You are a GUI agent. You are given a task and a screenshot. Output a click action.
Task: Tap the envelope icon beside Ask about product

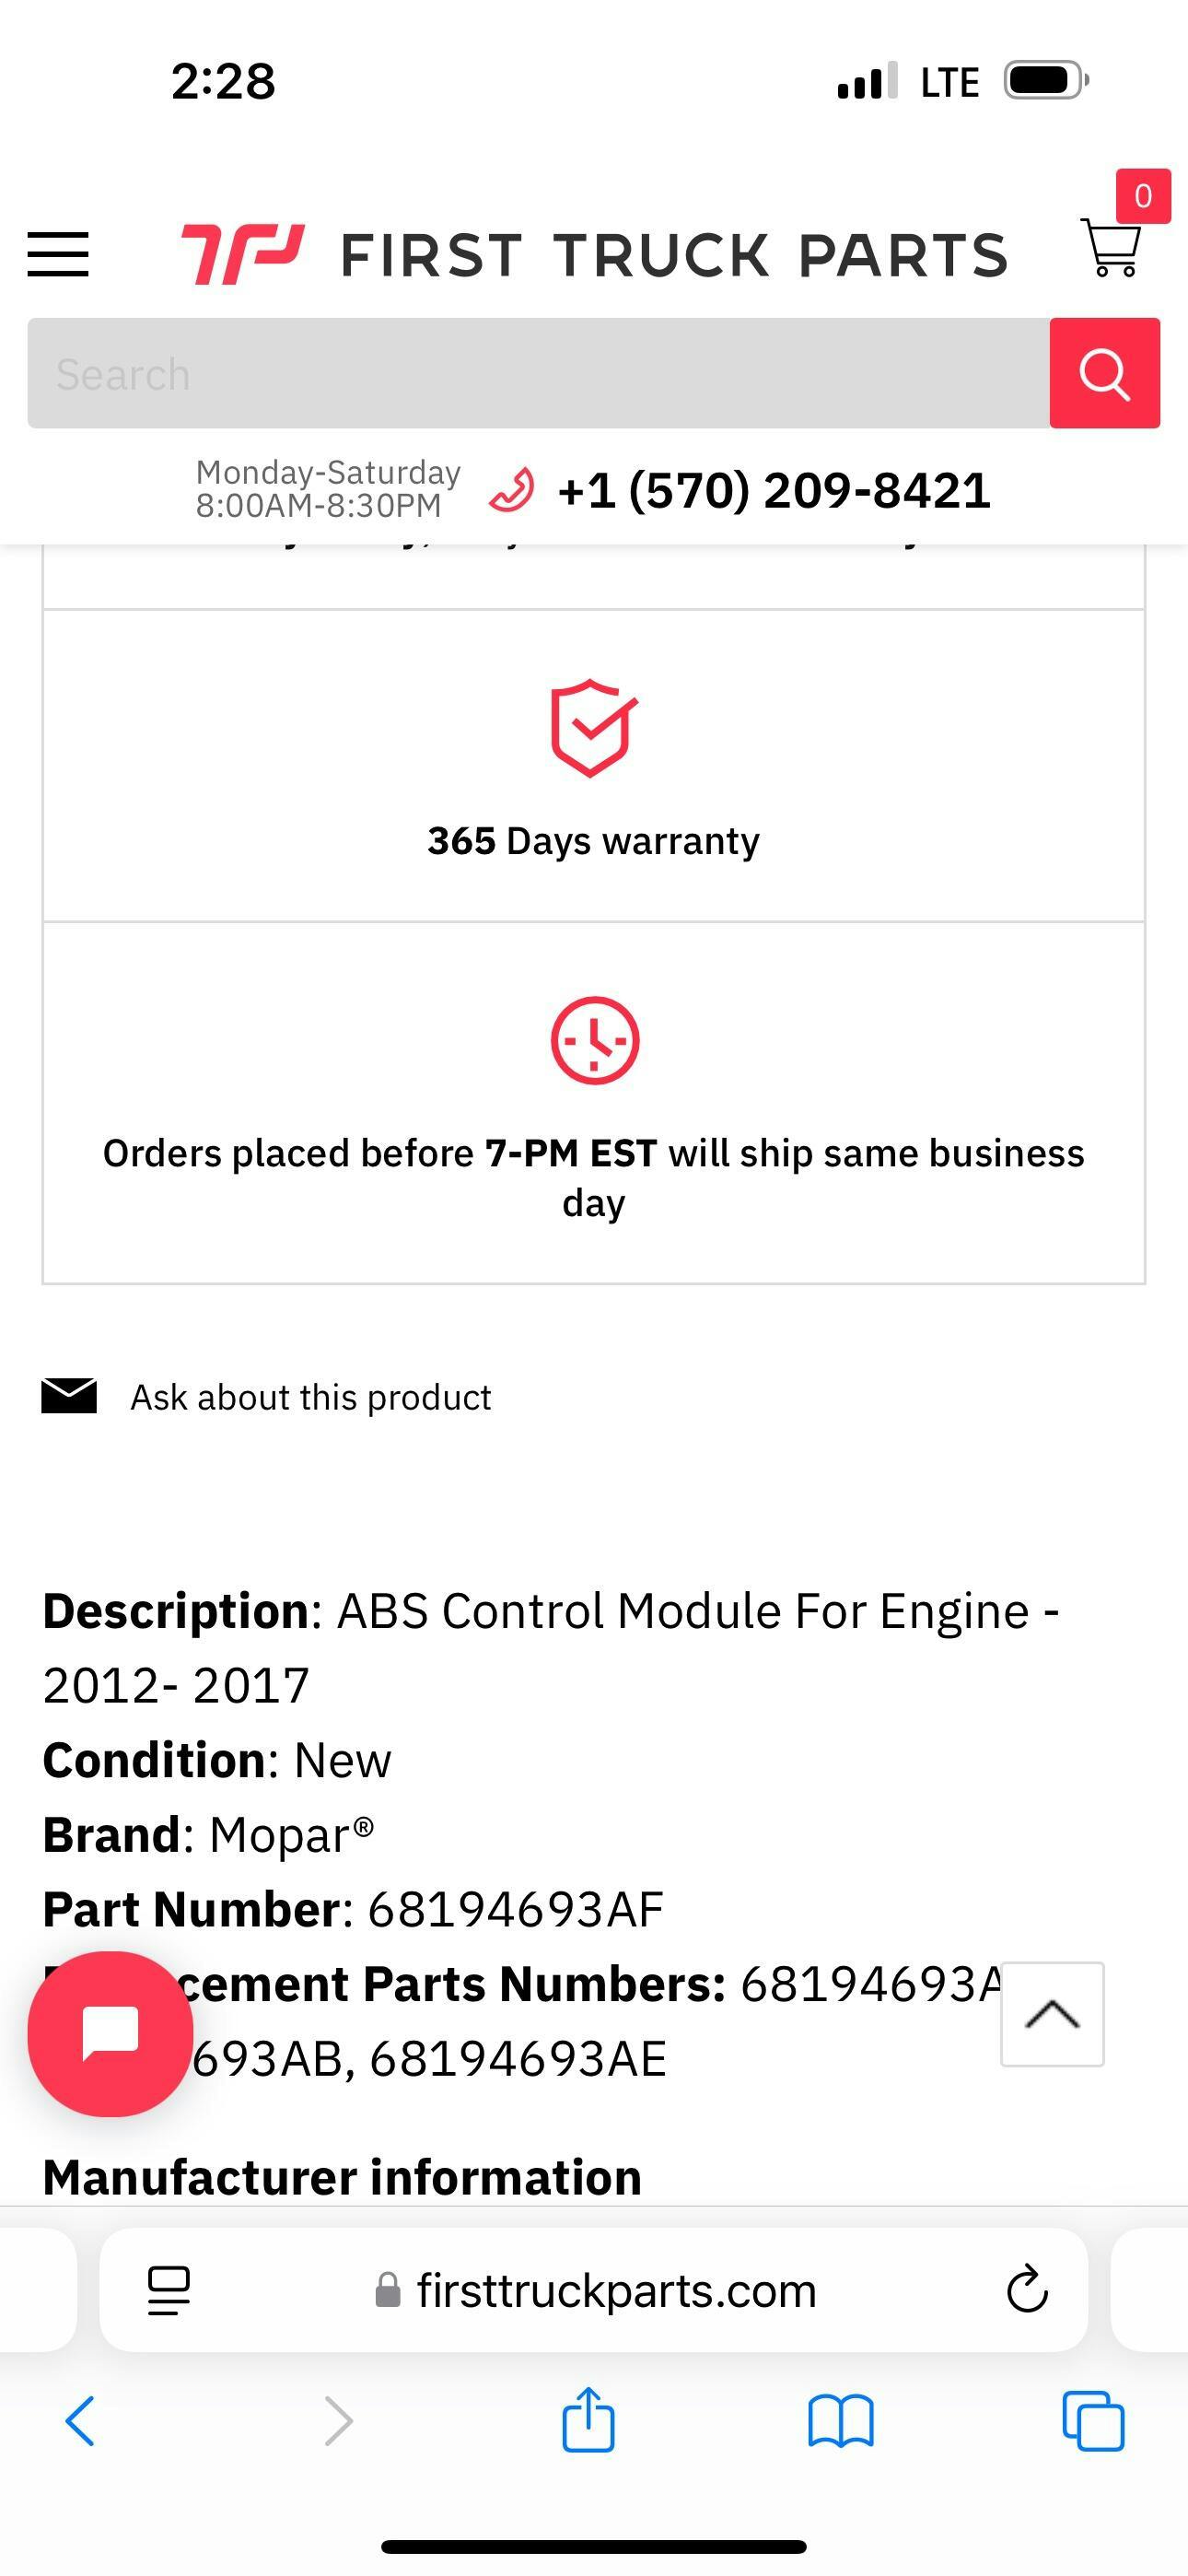pos(69,1396)
